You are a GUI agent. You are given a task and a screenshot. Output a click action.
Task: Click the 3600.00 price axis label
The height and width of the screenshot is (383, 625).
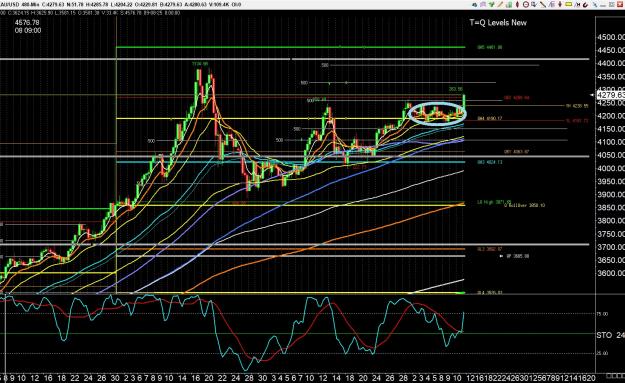[x=610, y=273]
